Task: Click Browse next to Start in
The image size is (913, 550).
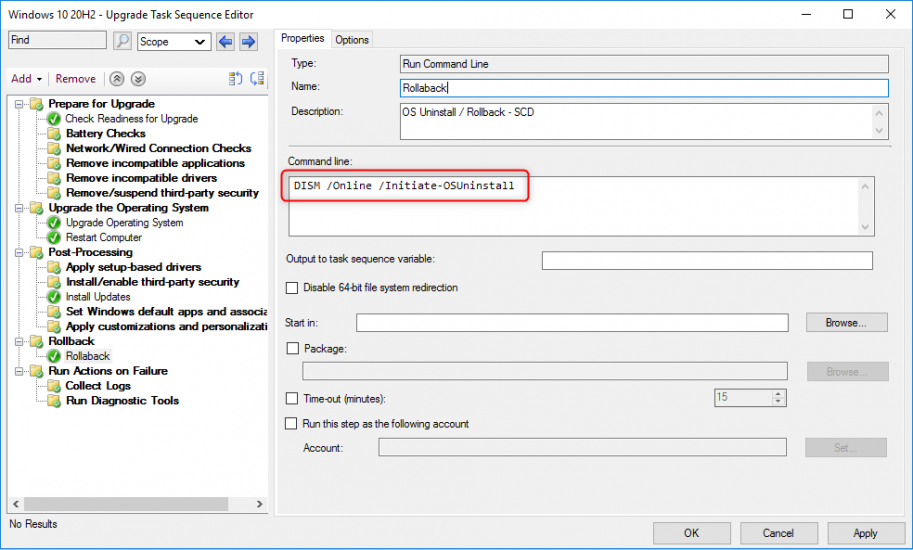Action: [x=847, y=322]
